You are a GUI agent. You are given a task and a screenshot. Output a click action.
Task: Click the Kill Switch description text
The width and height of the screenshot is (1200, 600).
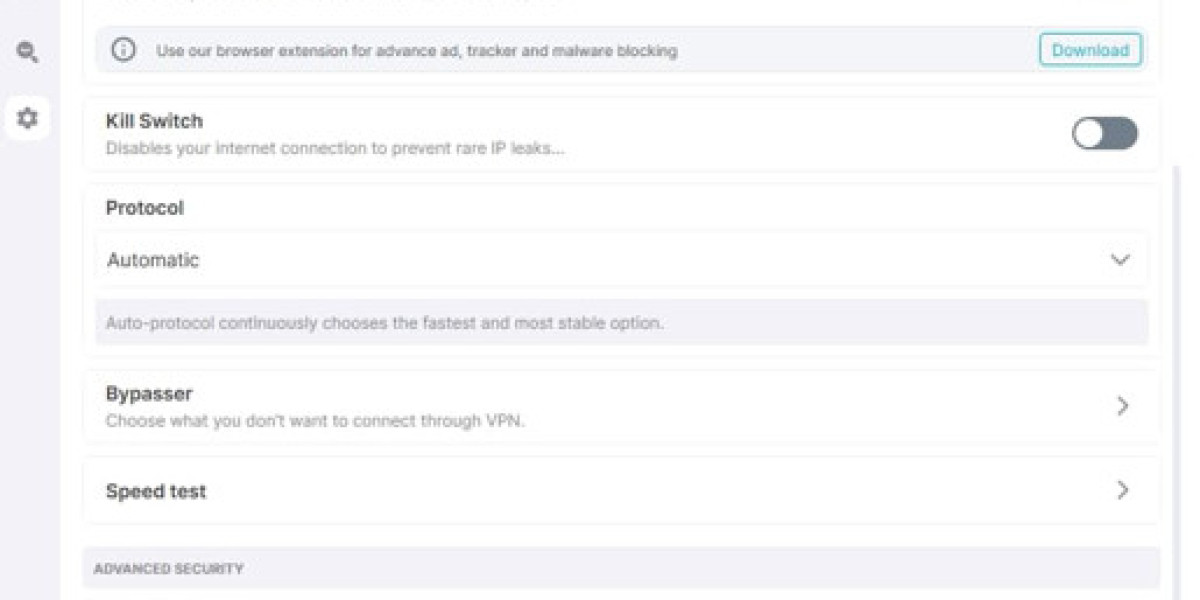(332, 148)
